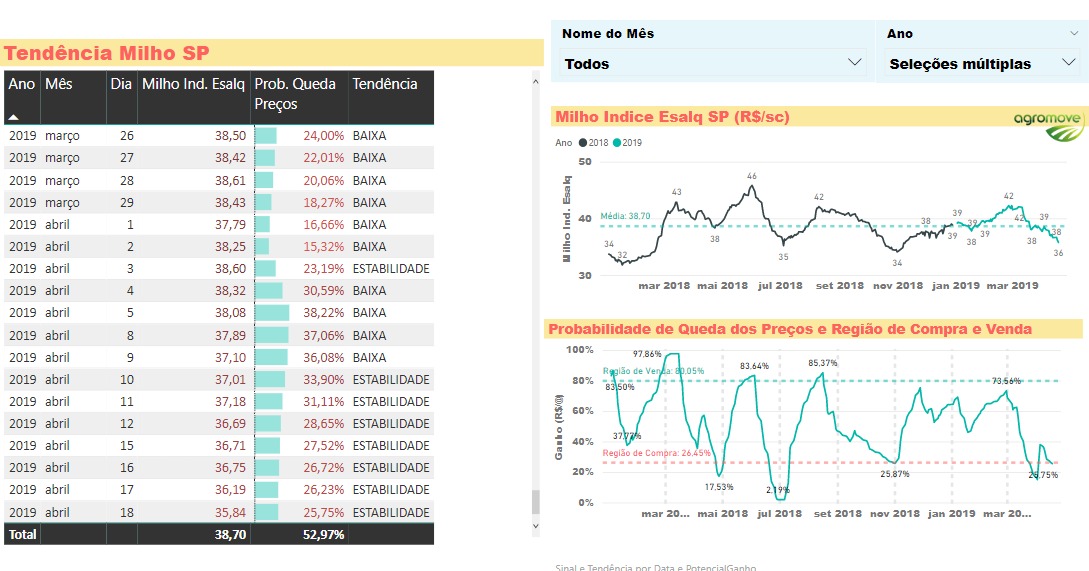Viewport: 1089px width, 571px height.
Task: Click the table scrollbar up arrow
Action: pyautogui.click(x=535, y=81)
